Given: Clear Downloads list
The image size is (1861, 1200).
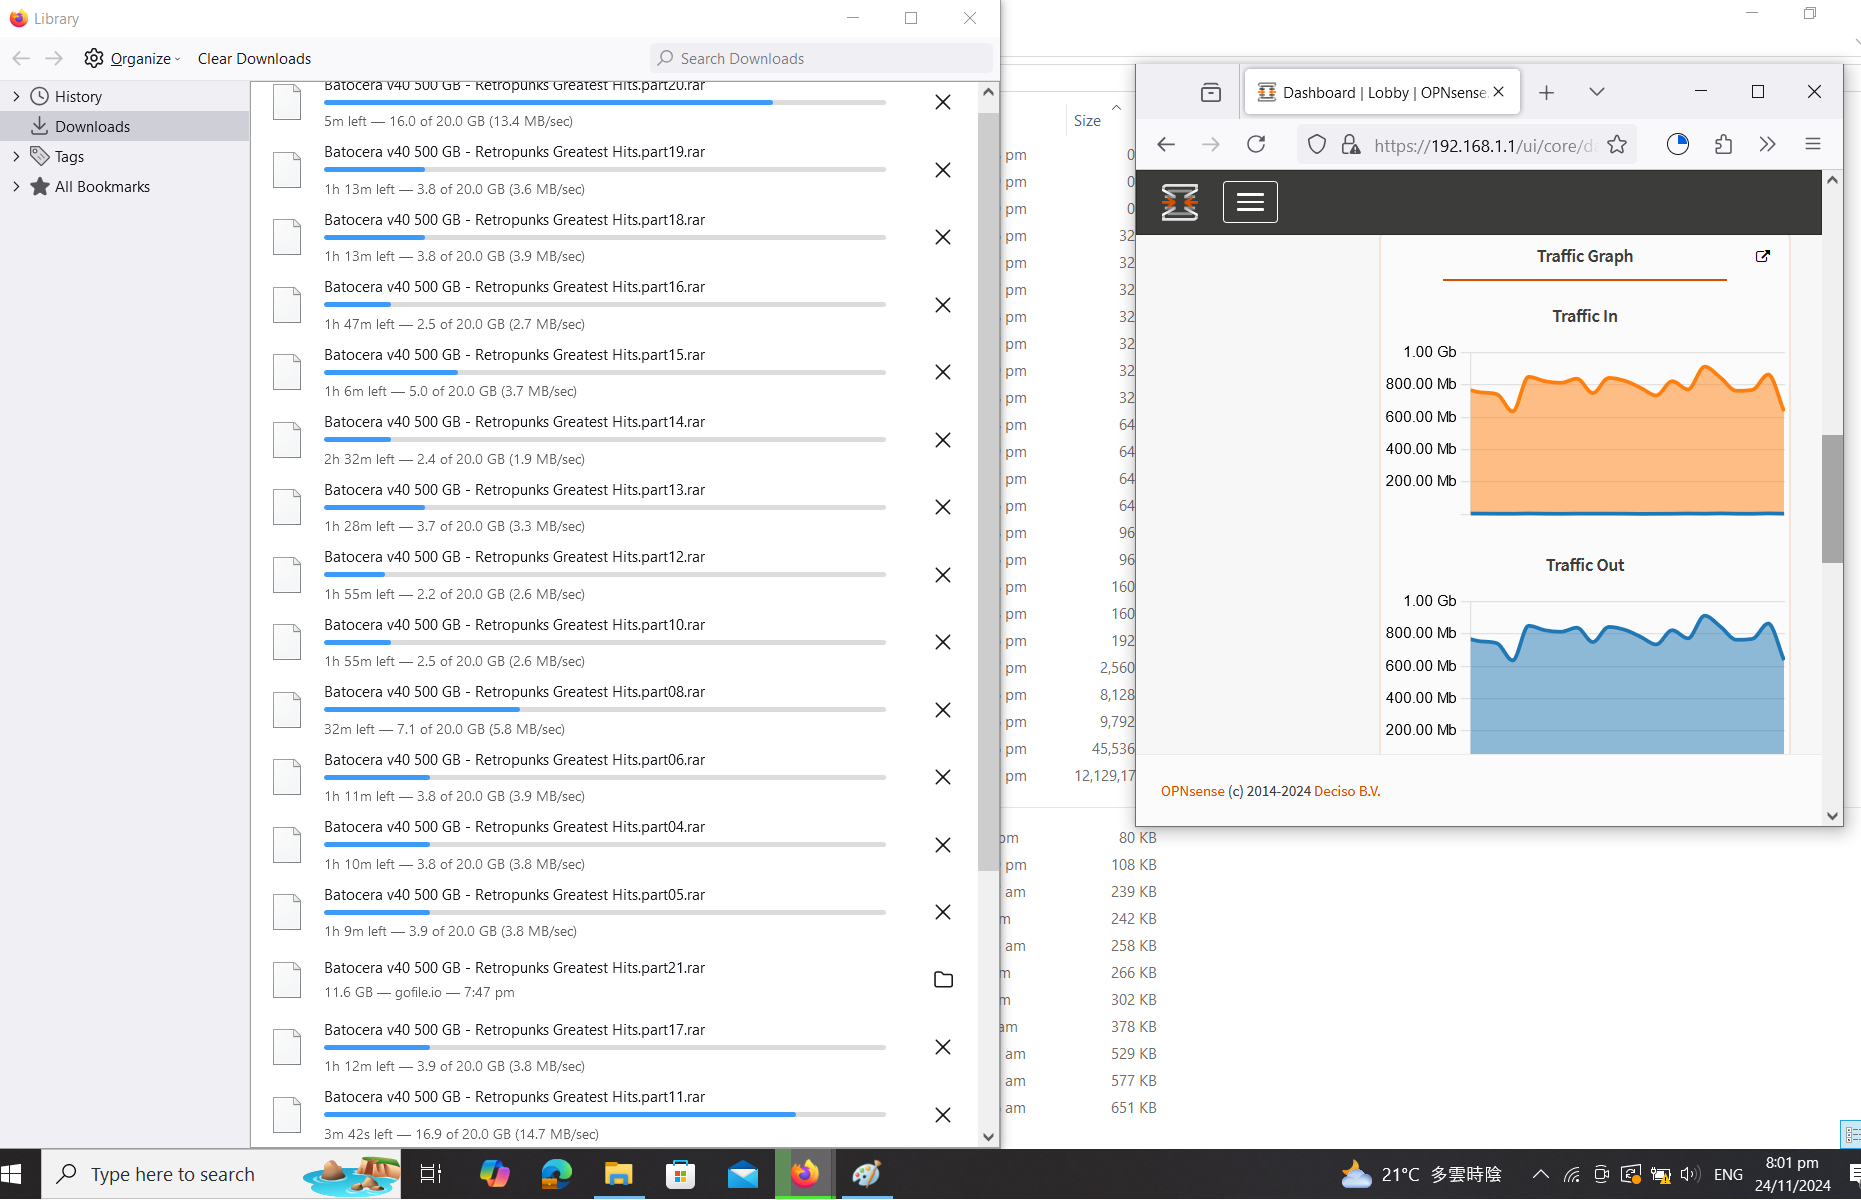Looking at the screenshot, I should [x=254, y=59].
